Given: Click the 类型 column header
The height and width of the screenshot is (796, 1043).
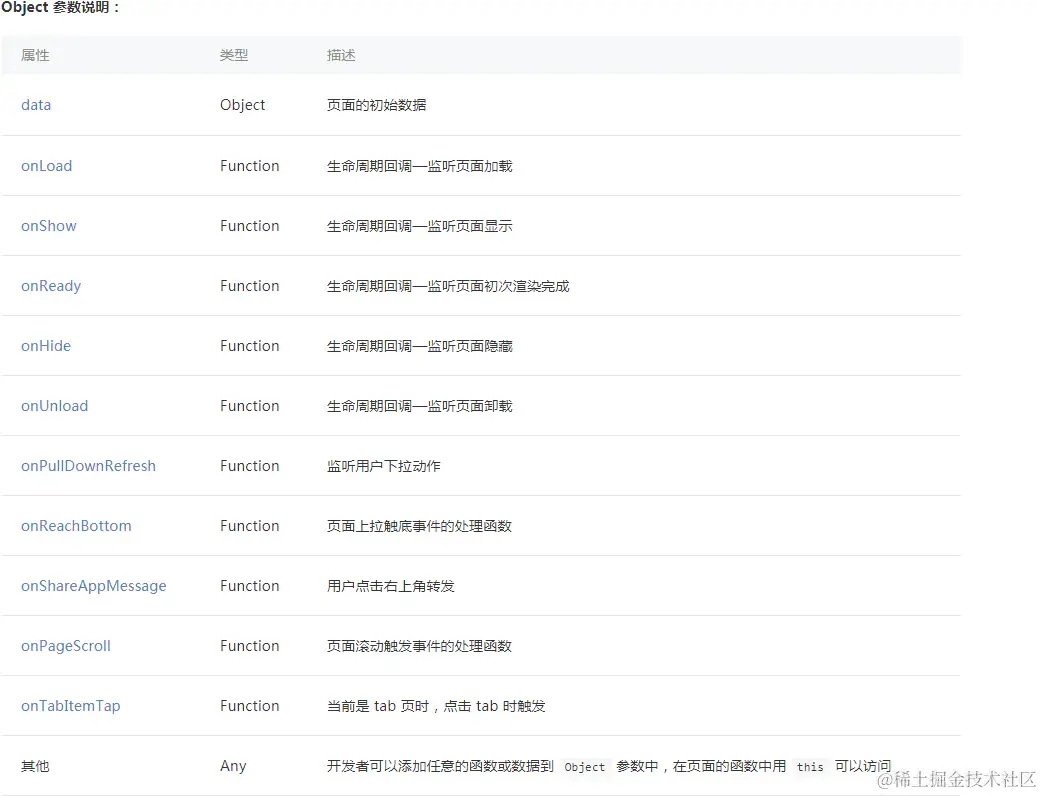Looking at the screenshot, I should [234, 56].
